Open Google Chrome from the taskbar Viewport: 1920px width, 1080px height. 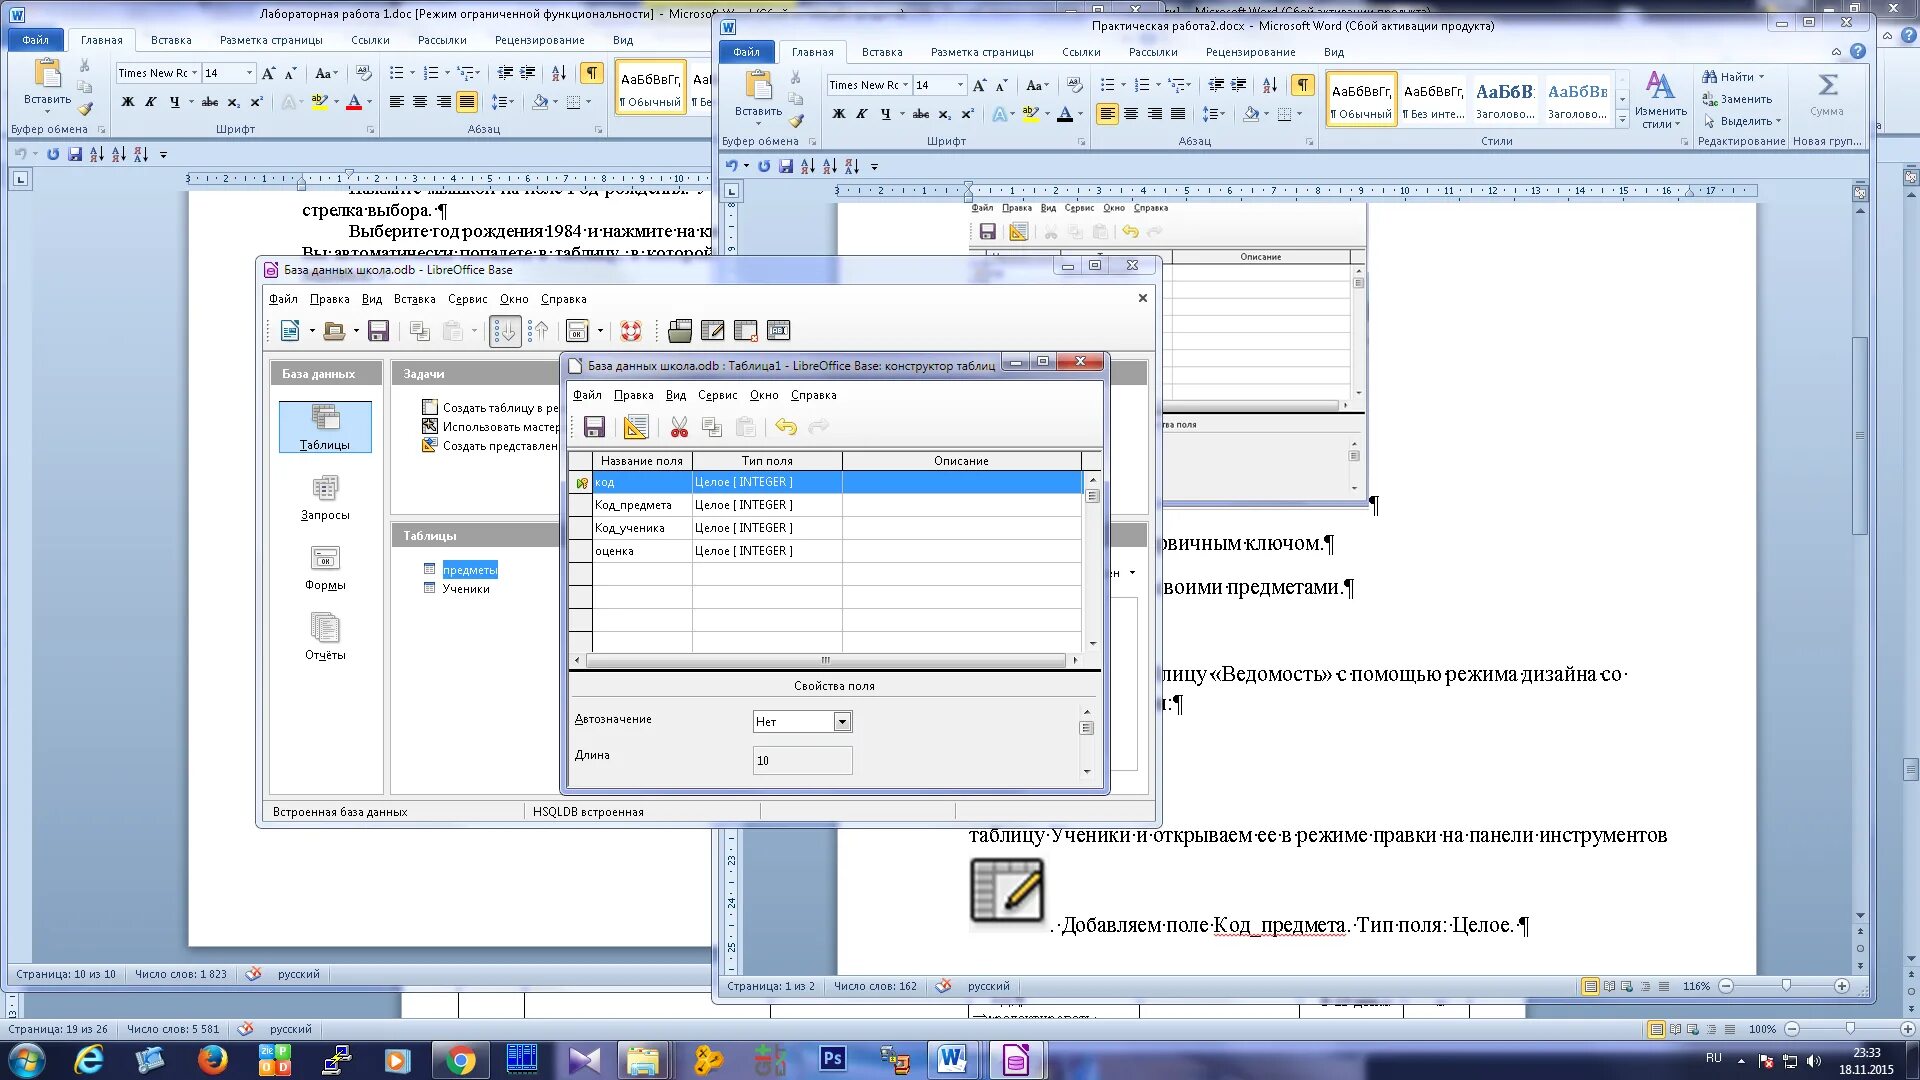(x=460, y=1060)
